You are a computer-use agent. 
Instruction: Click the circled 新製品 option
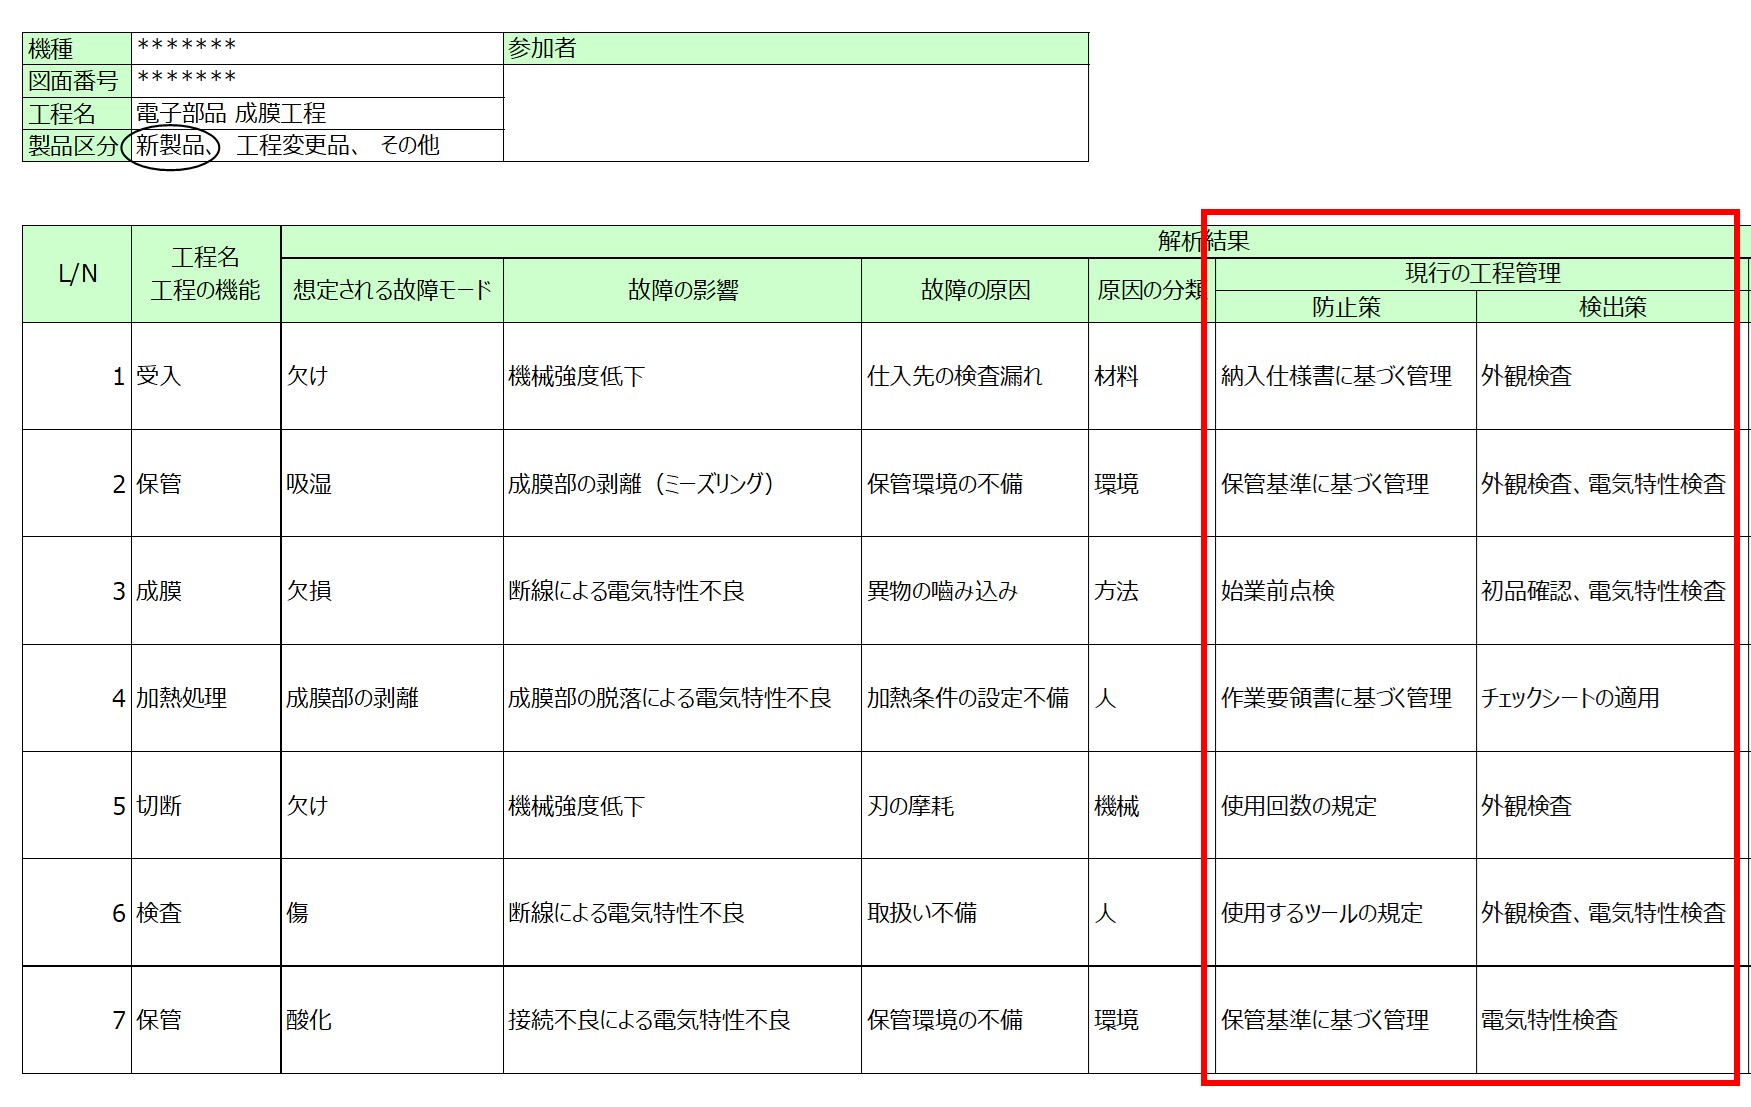171,146
